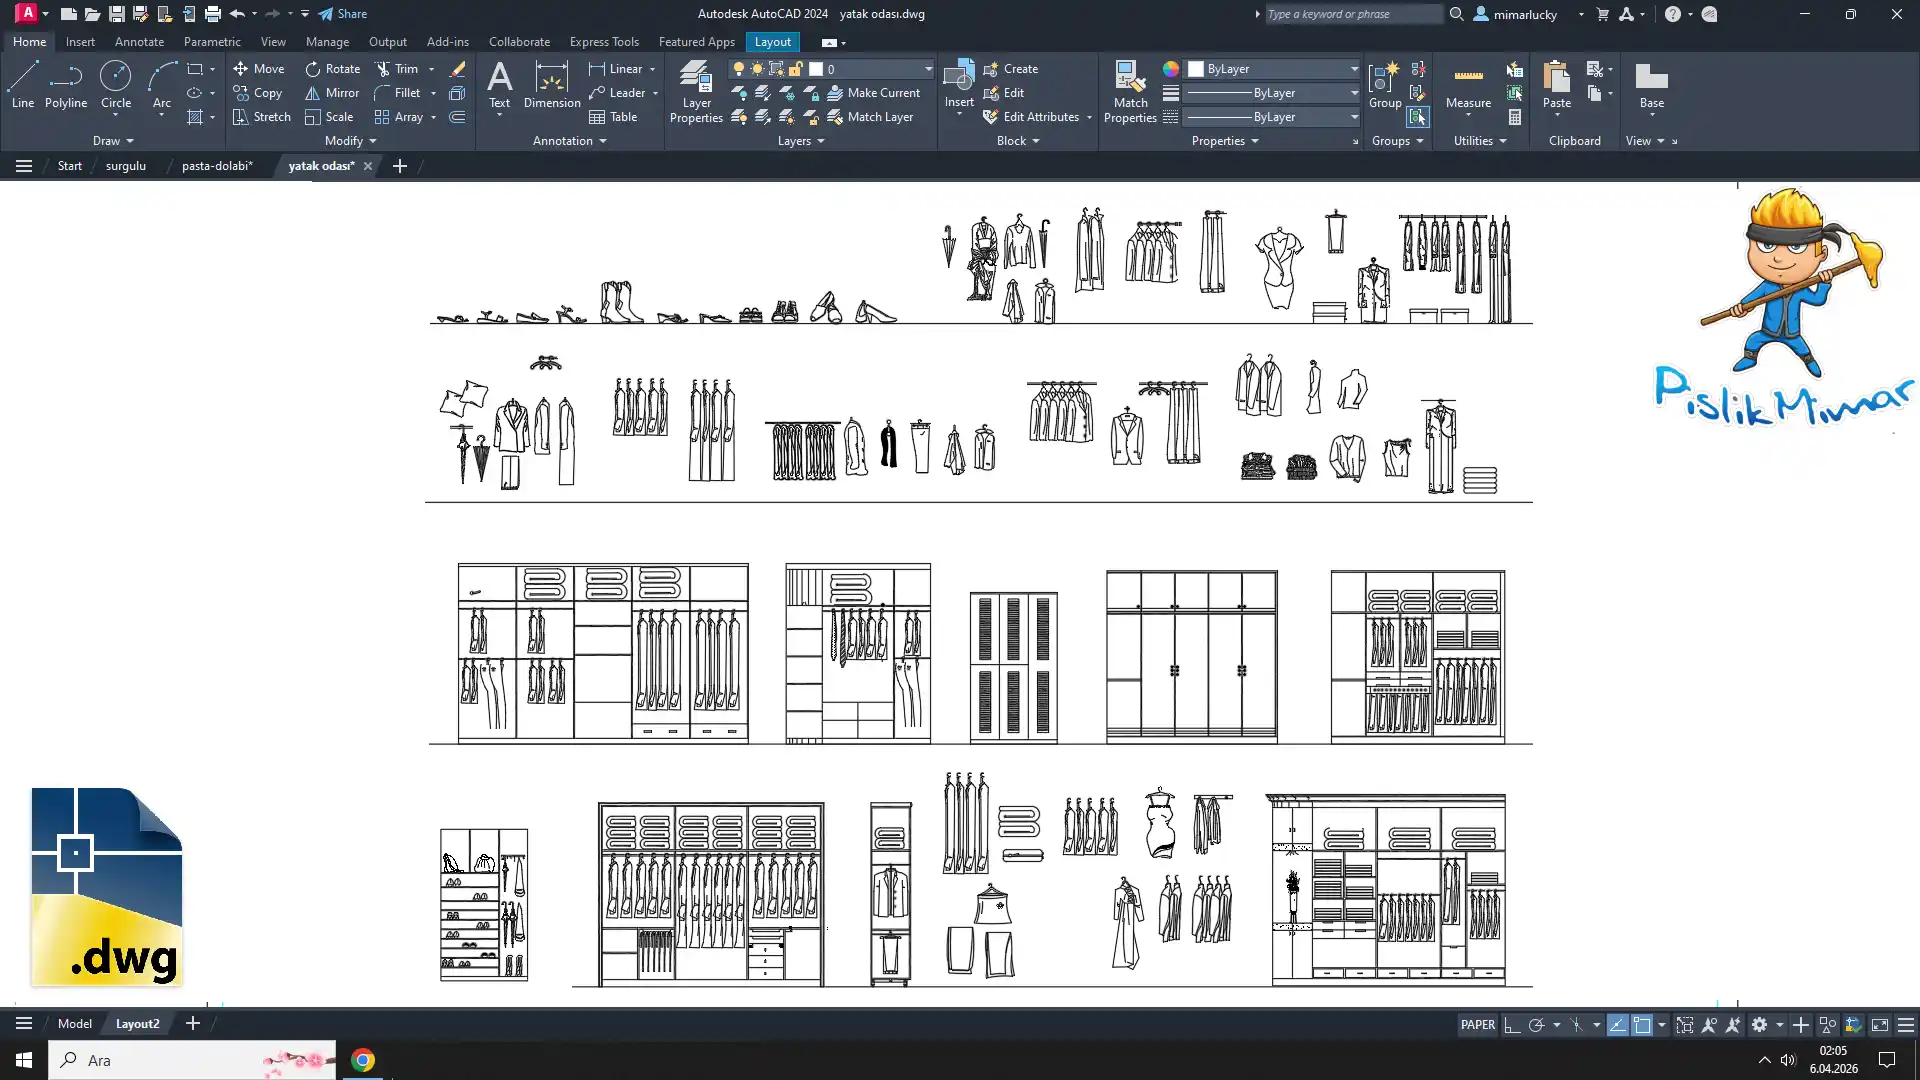The height and width of the screenshot is (1080, 1920).
Task: Click the Mirror tool in Modify panel
Action: (x=331, y=93)
